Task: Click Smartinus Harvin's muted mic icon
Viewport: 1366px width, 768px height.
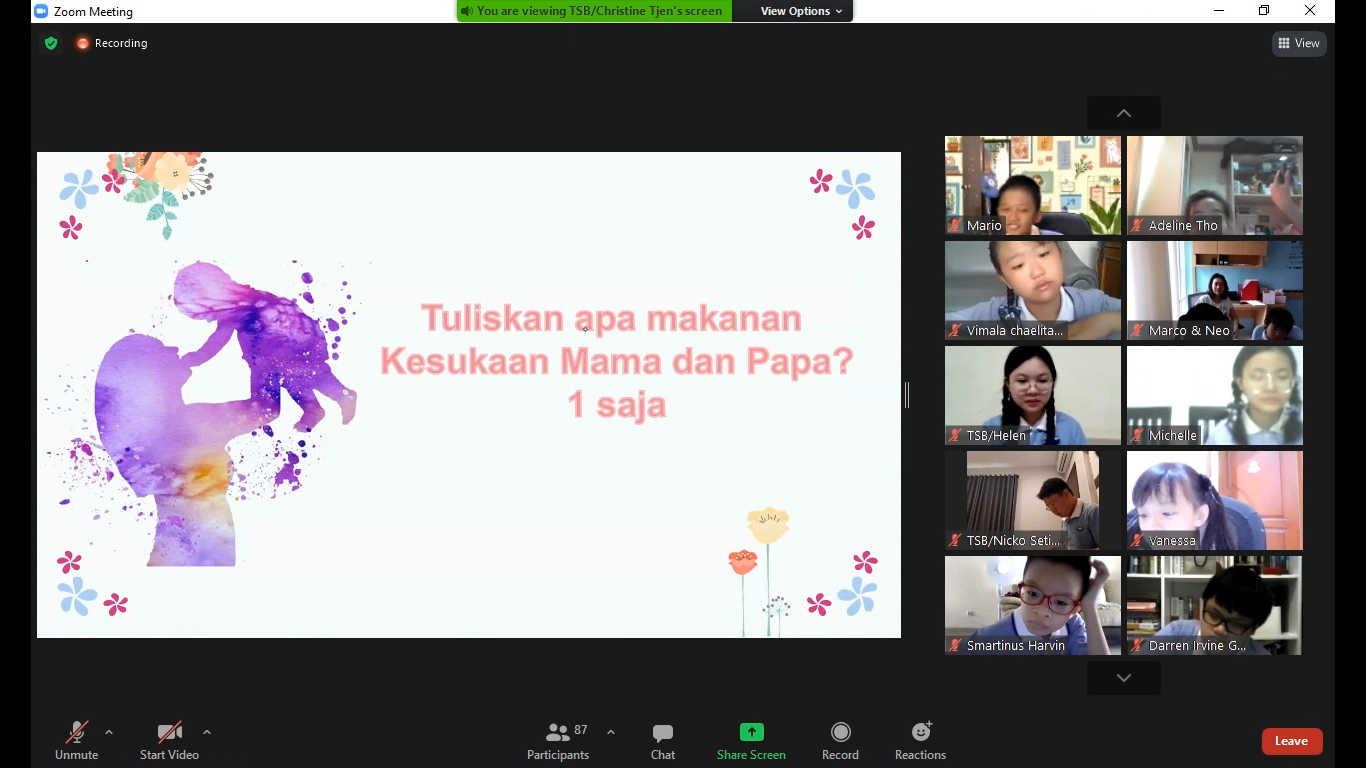Action: [x=956, y=645]
